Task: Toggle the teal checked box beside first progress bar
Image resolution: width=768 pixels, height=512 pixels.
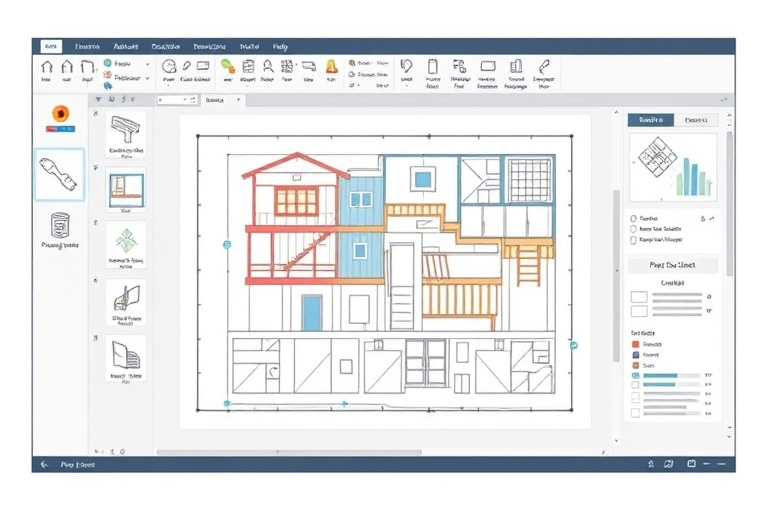Action: [635, 375]
